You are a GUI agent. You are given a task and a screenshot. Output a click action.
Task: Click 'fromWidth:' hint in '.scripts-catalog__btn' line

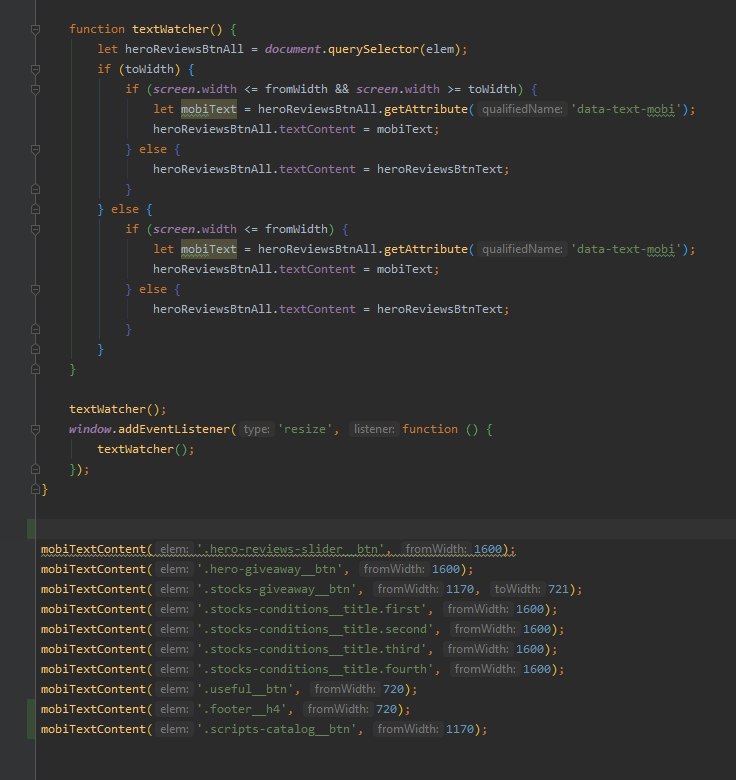408,729
